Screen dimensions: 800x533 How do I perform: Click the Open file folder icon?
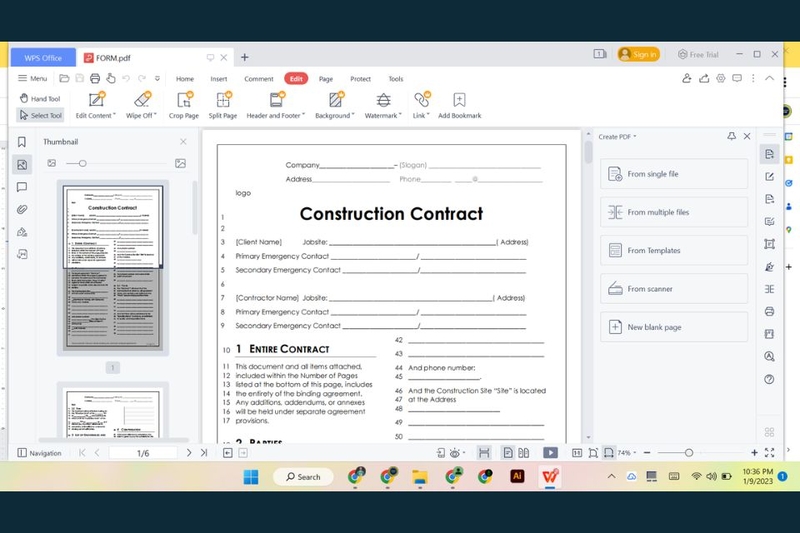point(64,78)
